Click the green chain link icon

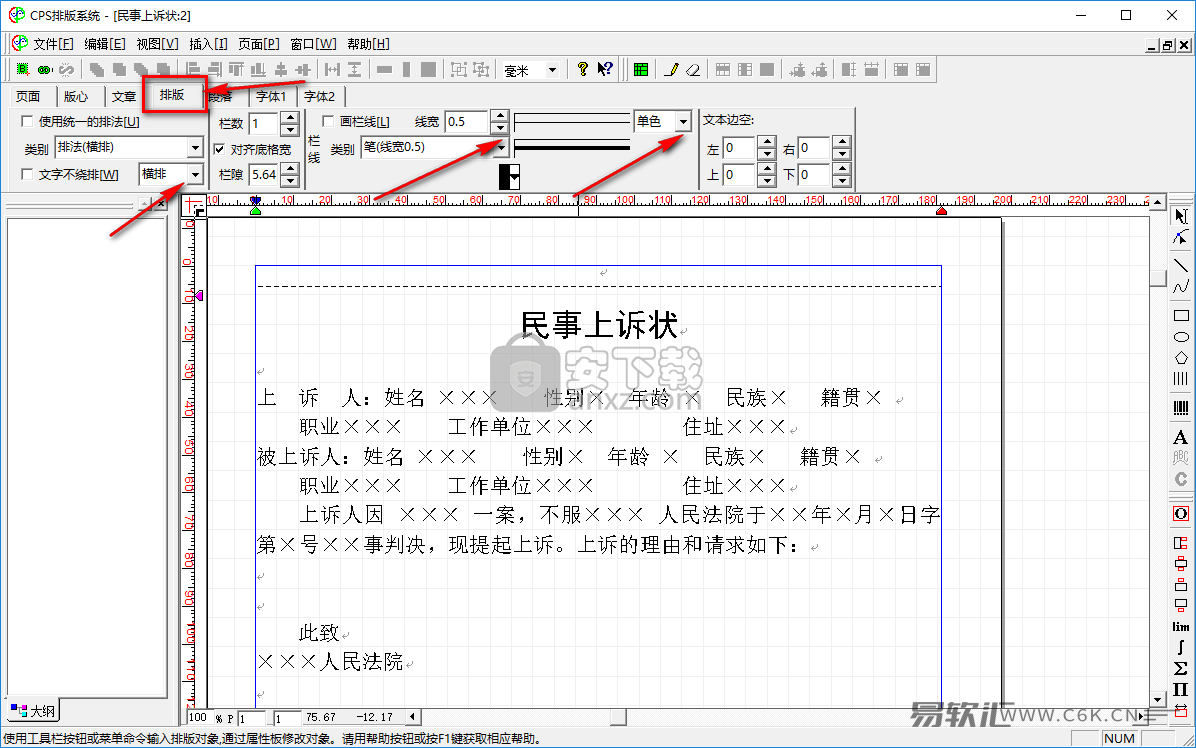45,70
